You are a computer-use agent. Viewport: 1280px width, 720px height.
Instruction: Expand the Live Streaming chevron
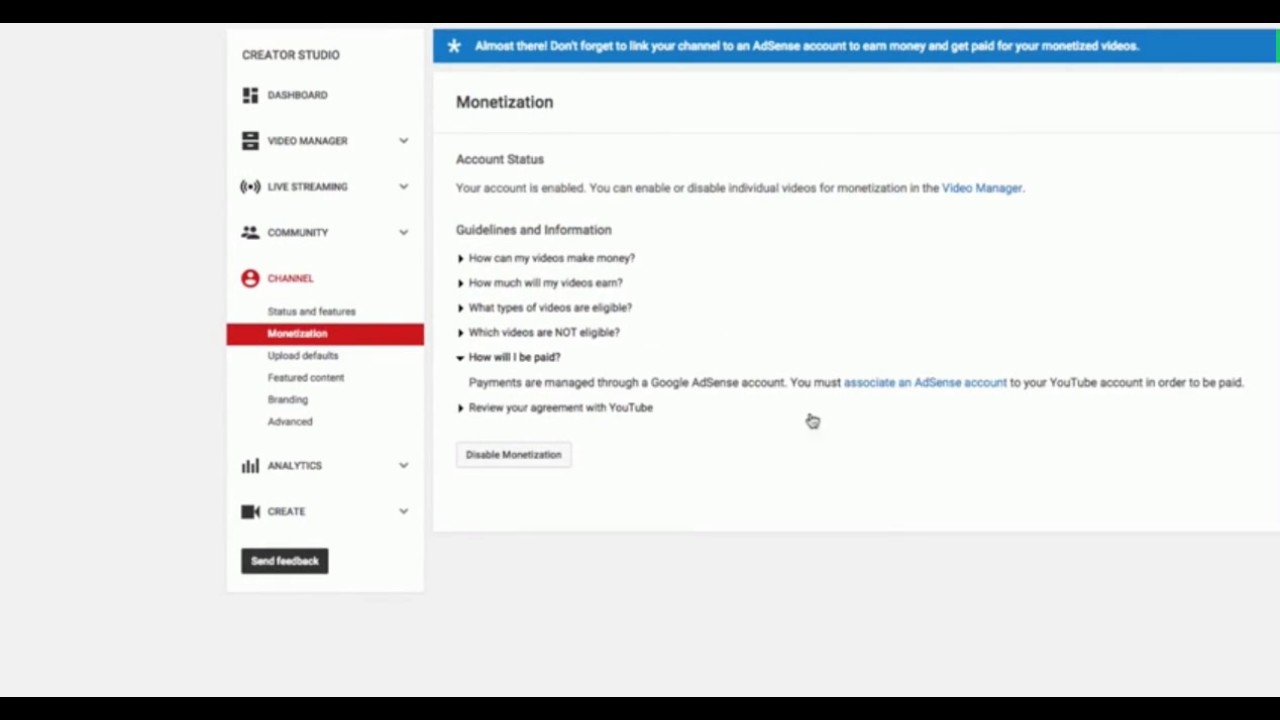[404, 187]
